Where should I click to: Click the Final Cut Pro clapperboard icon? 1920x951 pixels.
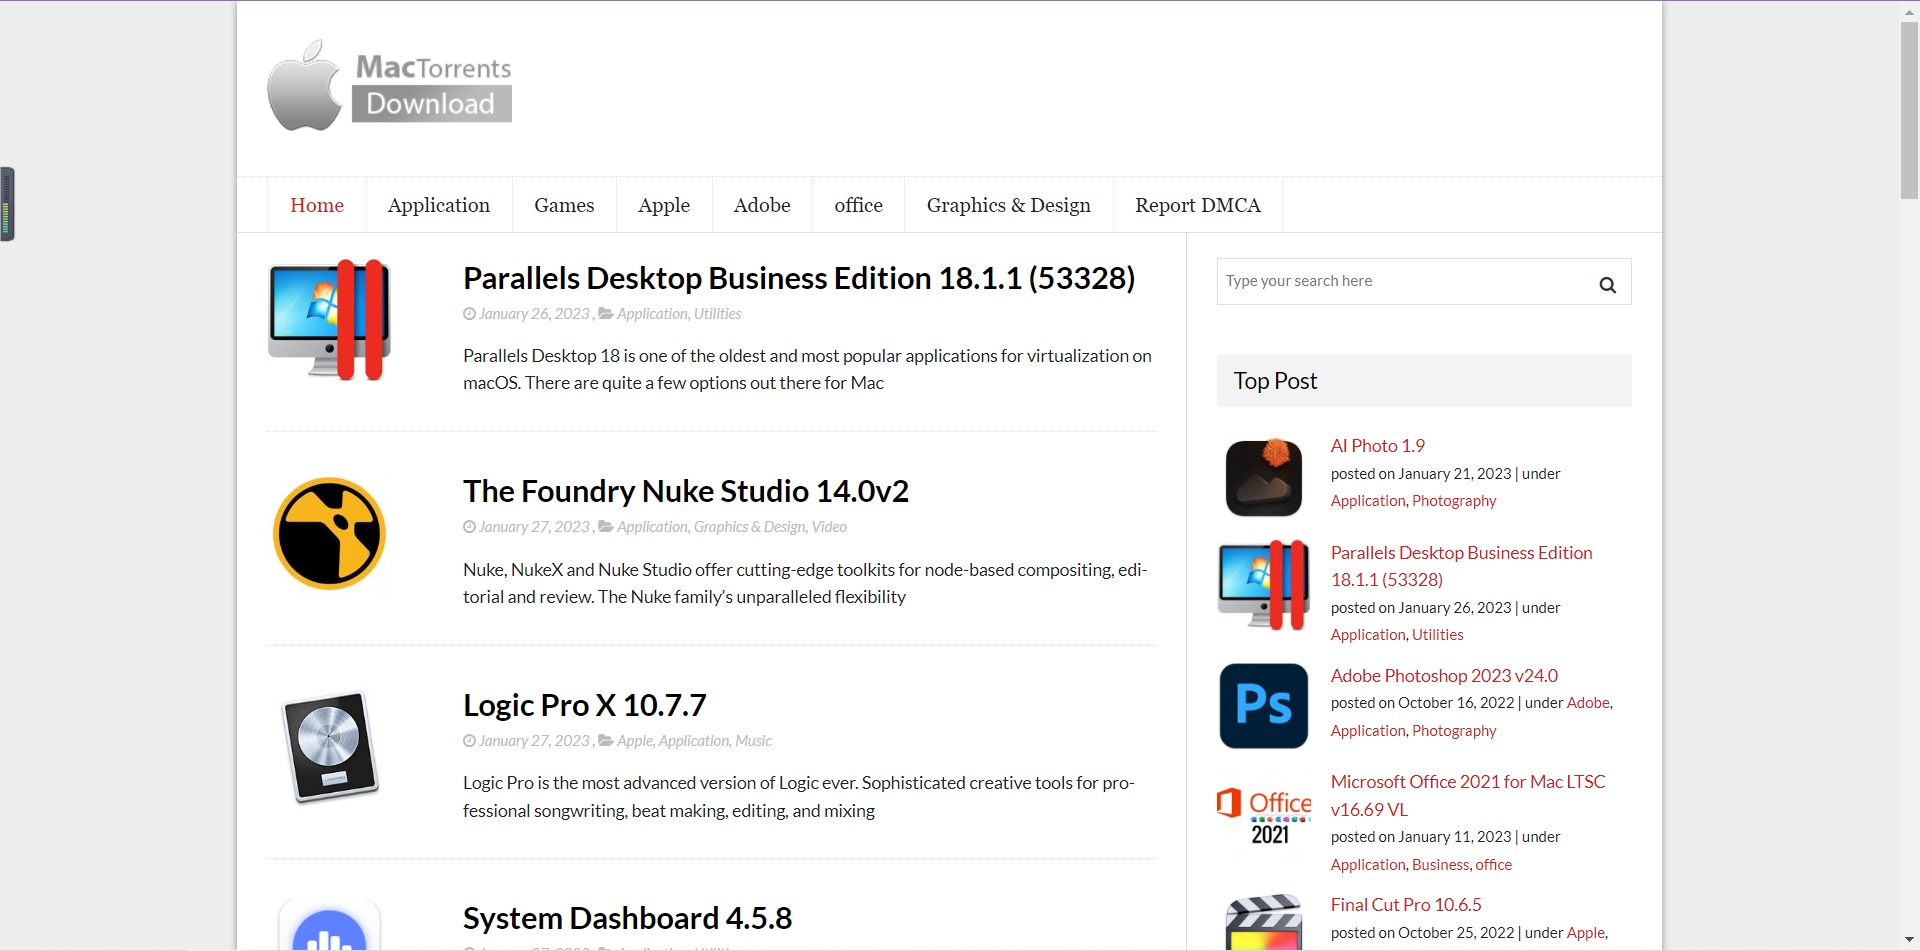click(x=1264, y=922)
